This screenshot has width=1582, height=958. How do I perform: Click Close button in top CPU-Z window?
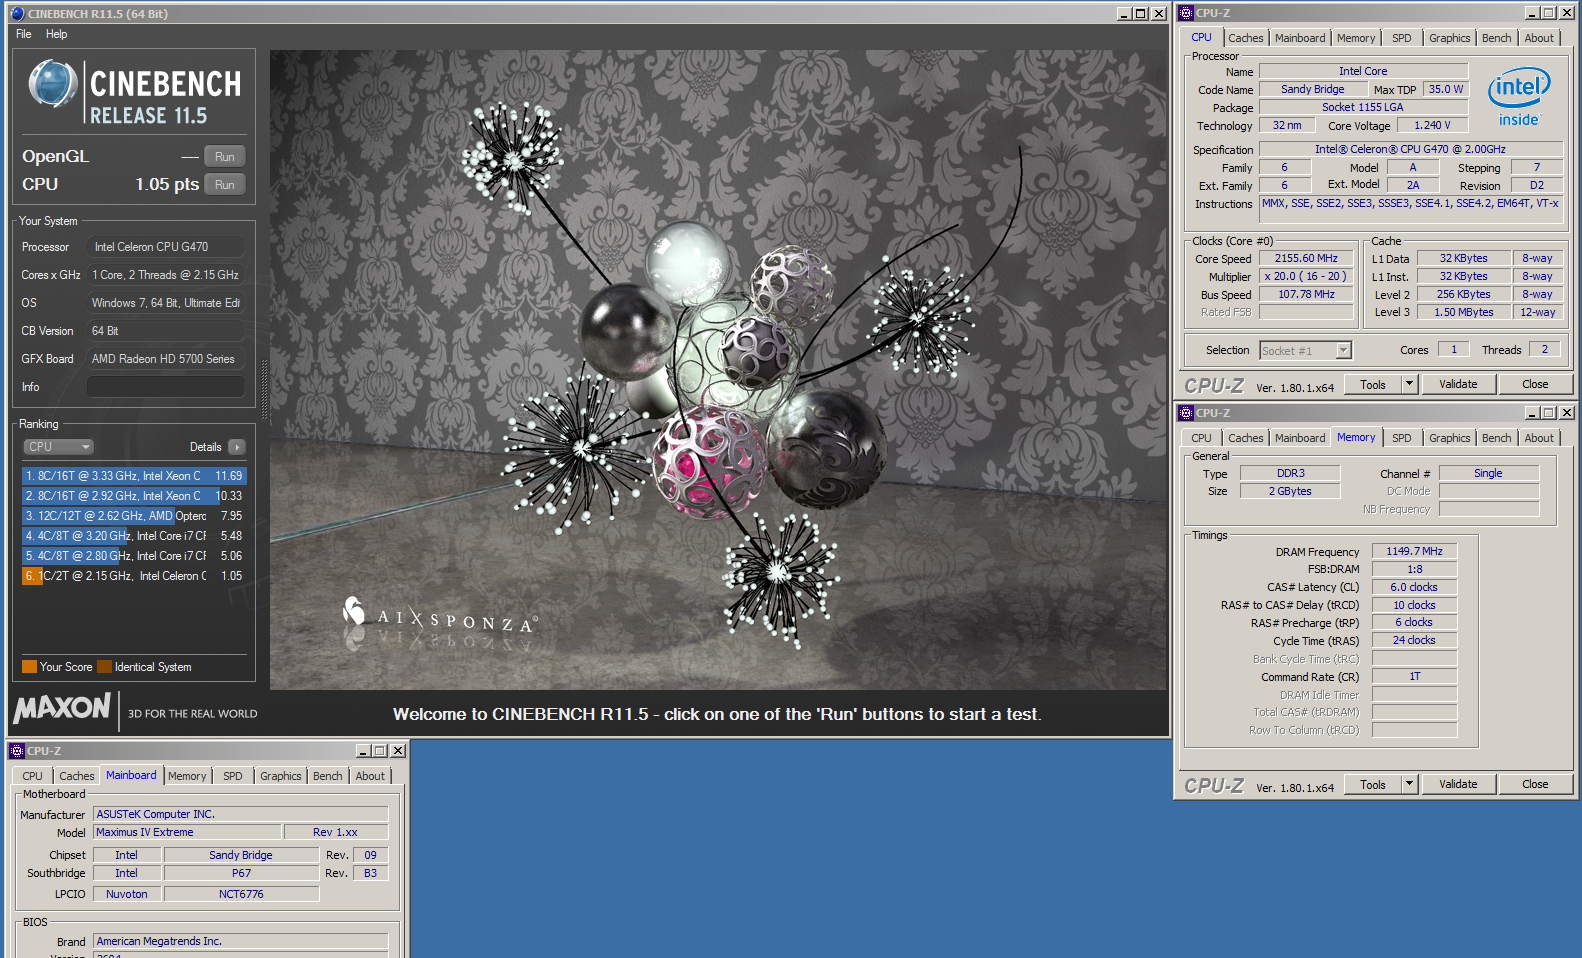click(1535, 385)
